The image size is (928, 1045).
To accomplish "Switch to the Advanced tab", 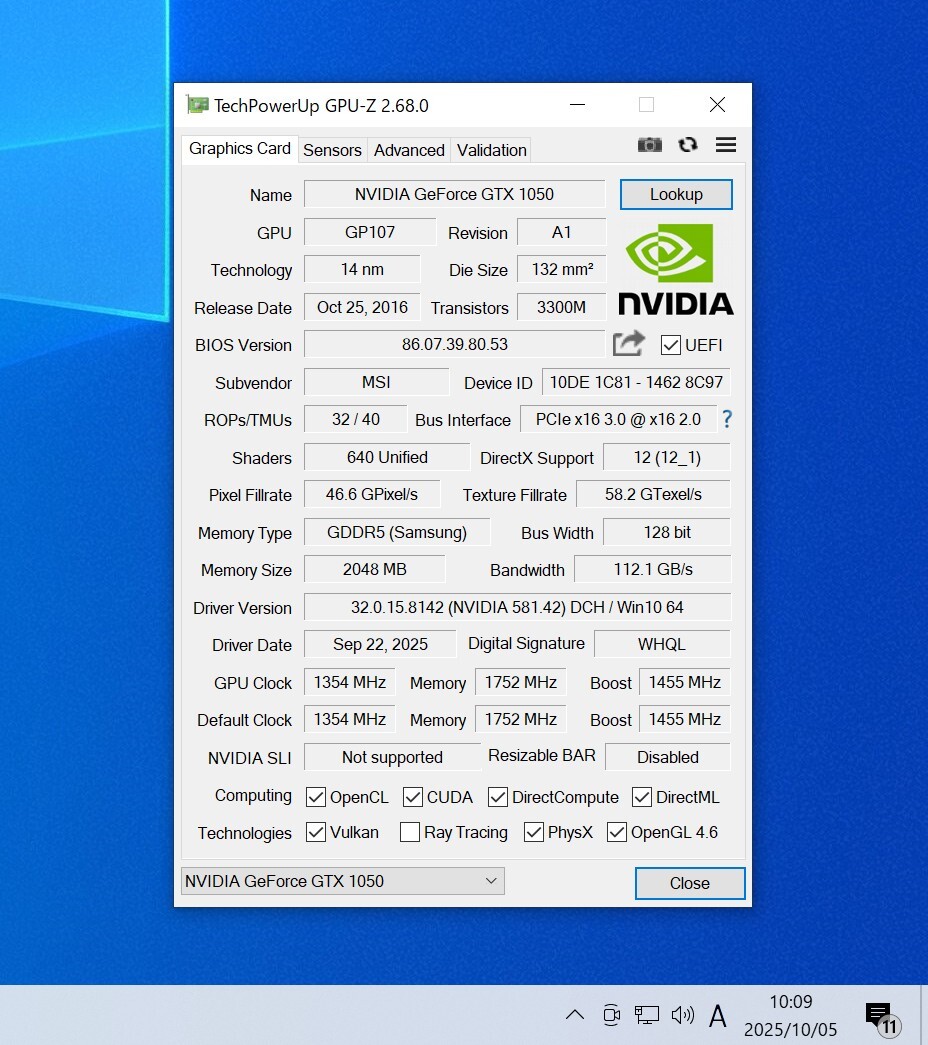I will tap(409, 150).
